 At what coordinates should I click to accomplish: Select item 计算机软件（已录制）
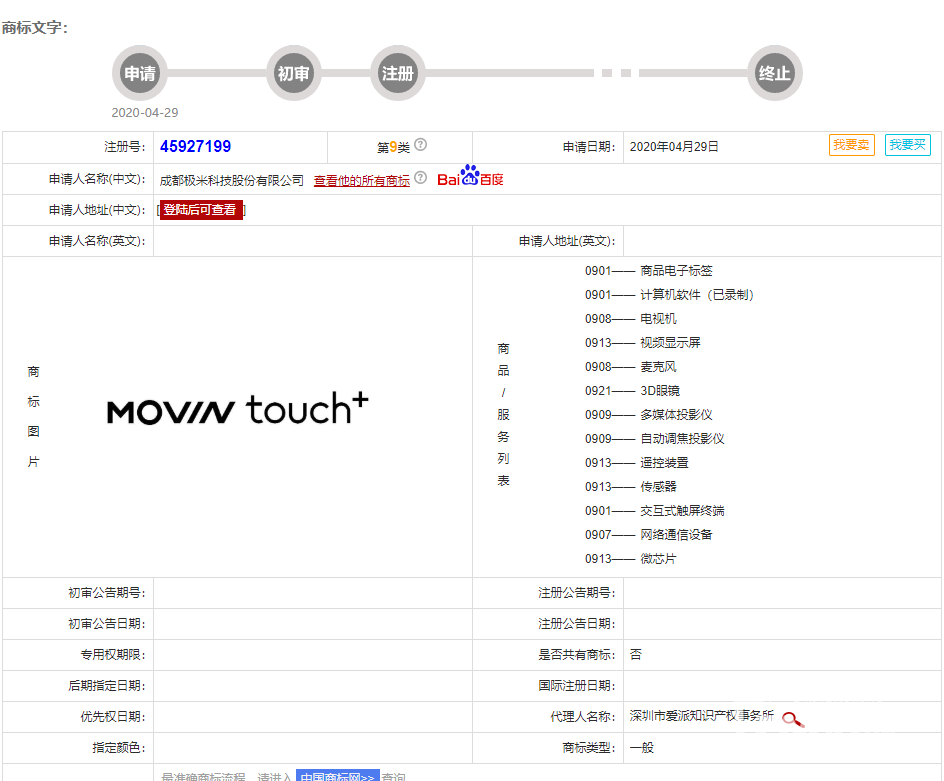(697, 294)
